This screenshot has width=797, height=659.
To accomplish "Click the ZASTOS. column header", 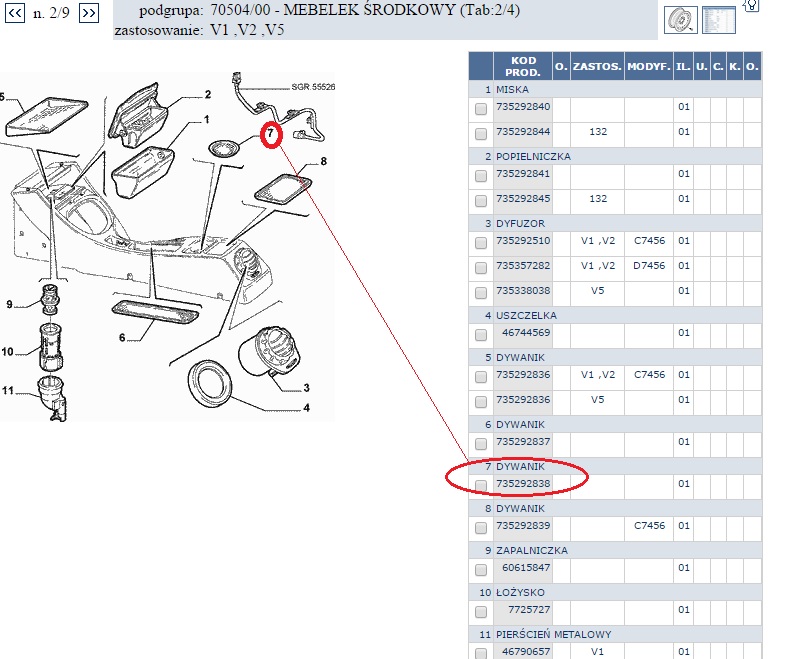I will 597,66.
